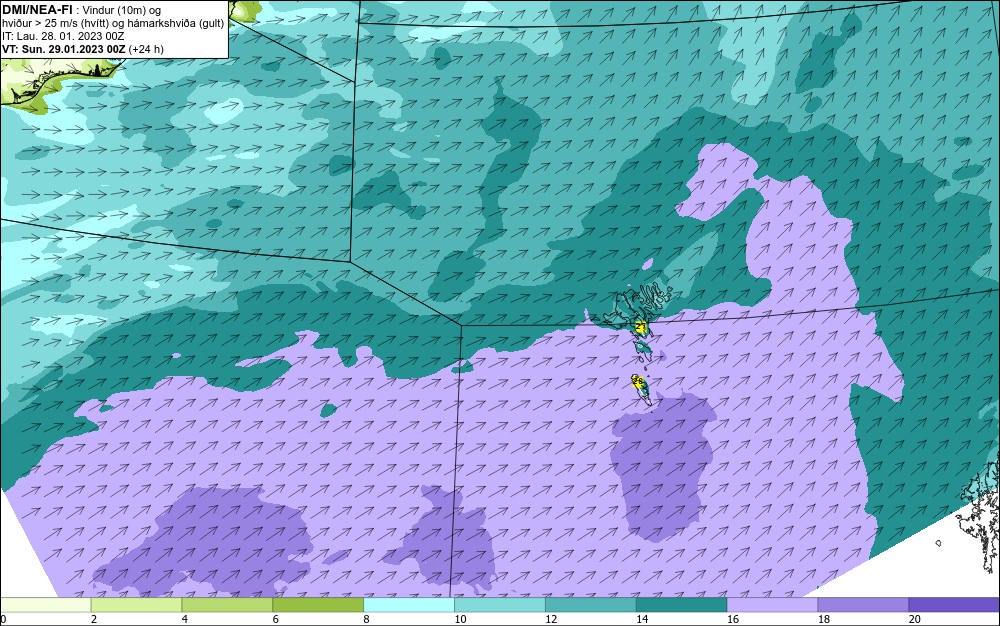Click the yellow gust marker labeled 27
The image size is (1000, 626).
coord(641,328)
